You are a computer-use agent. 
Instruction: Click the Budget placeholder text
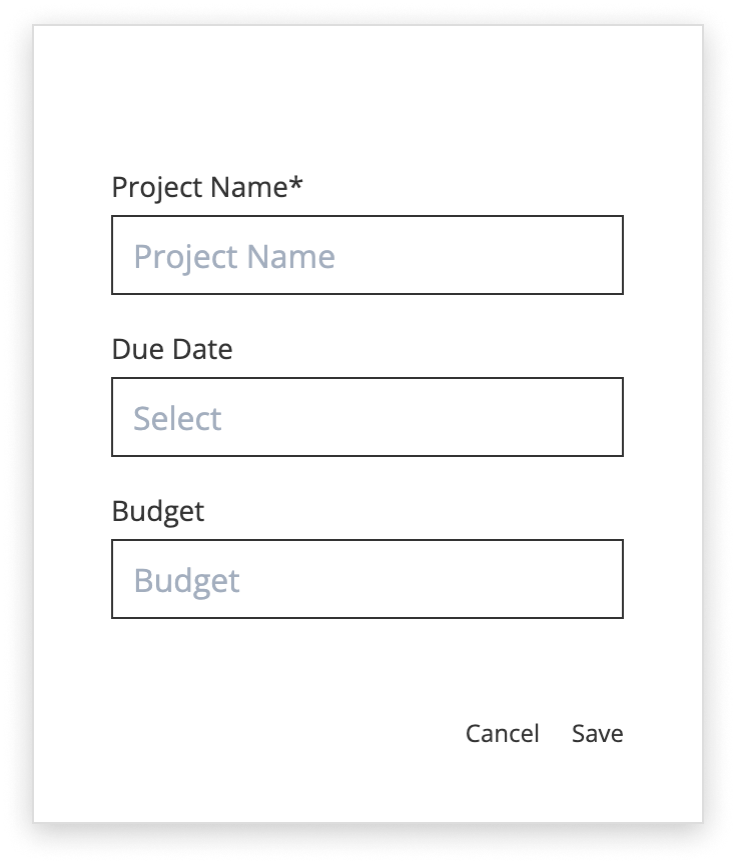tap(186, 578)
